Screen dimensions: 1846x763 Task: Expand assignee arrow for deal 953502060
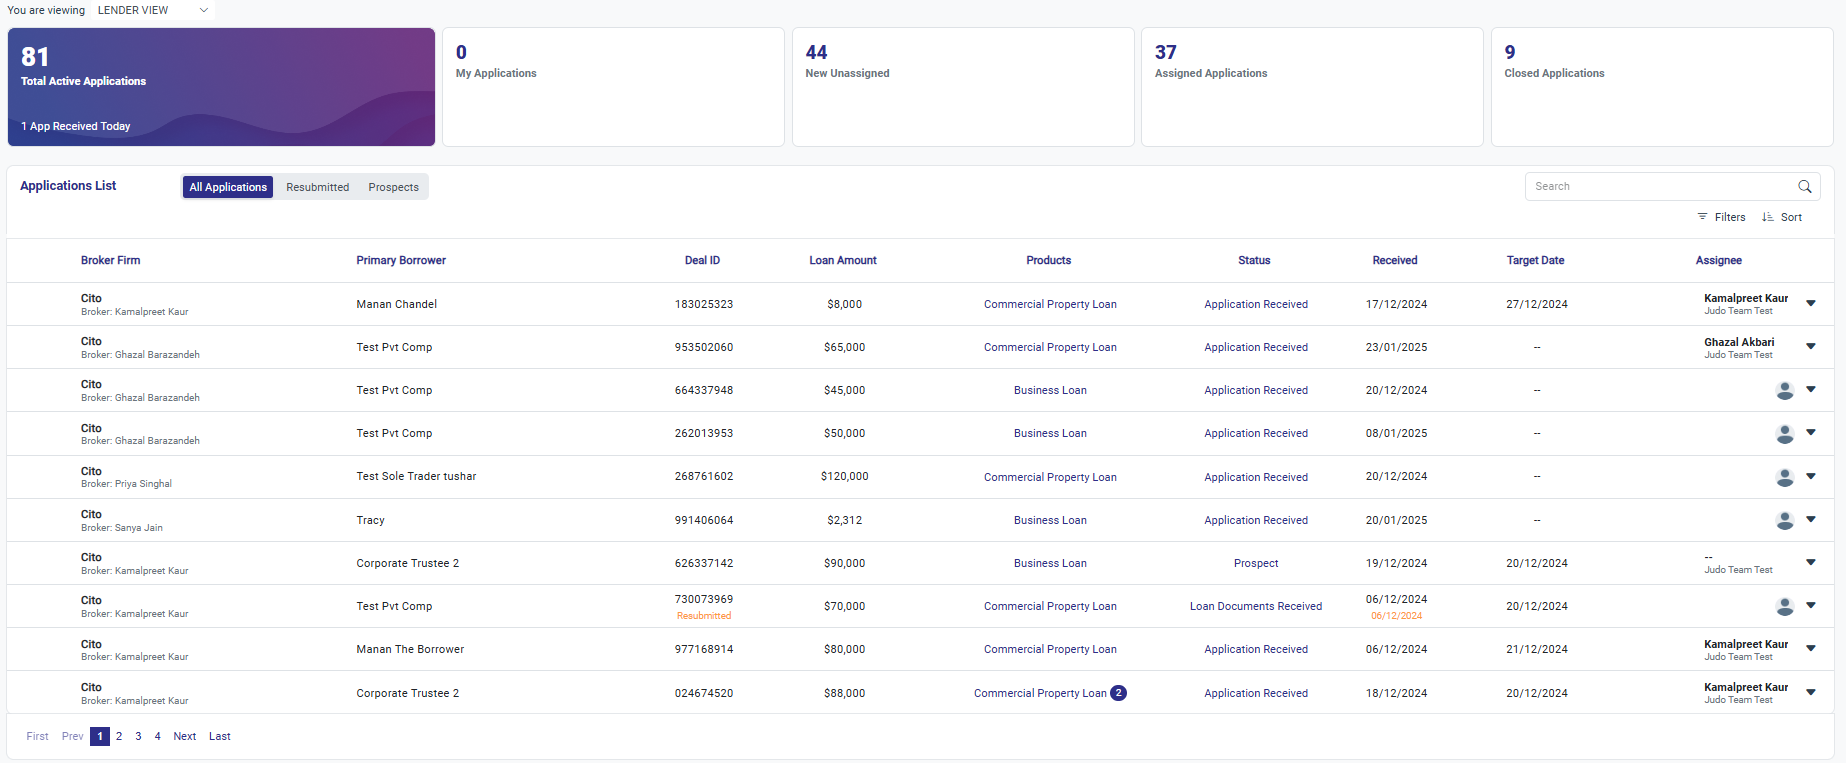(1811, 346)
